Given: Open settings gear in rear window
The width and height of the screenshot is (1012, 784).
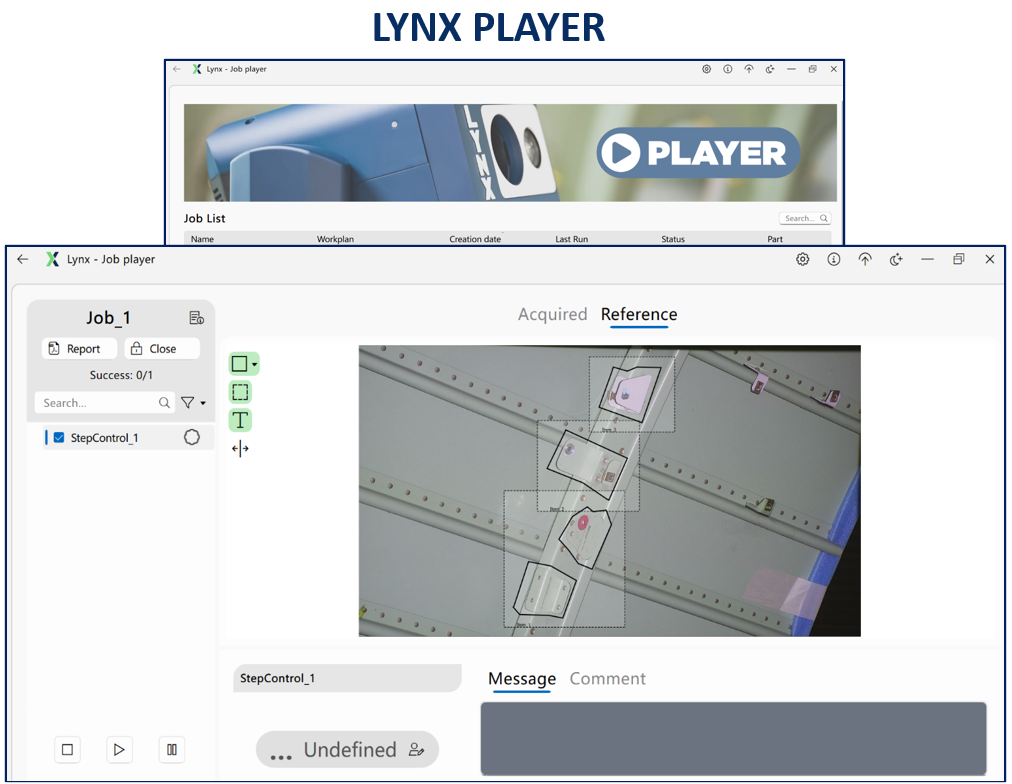Looking at the screenshot, I should point(707,69).
